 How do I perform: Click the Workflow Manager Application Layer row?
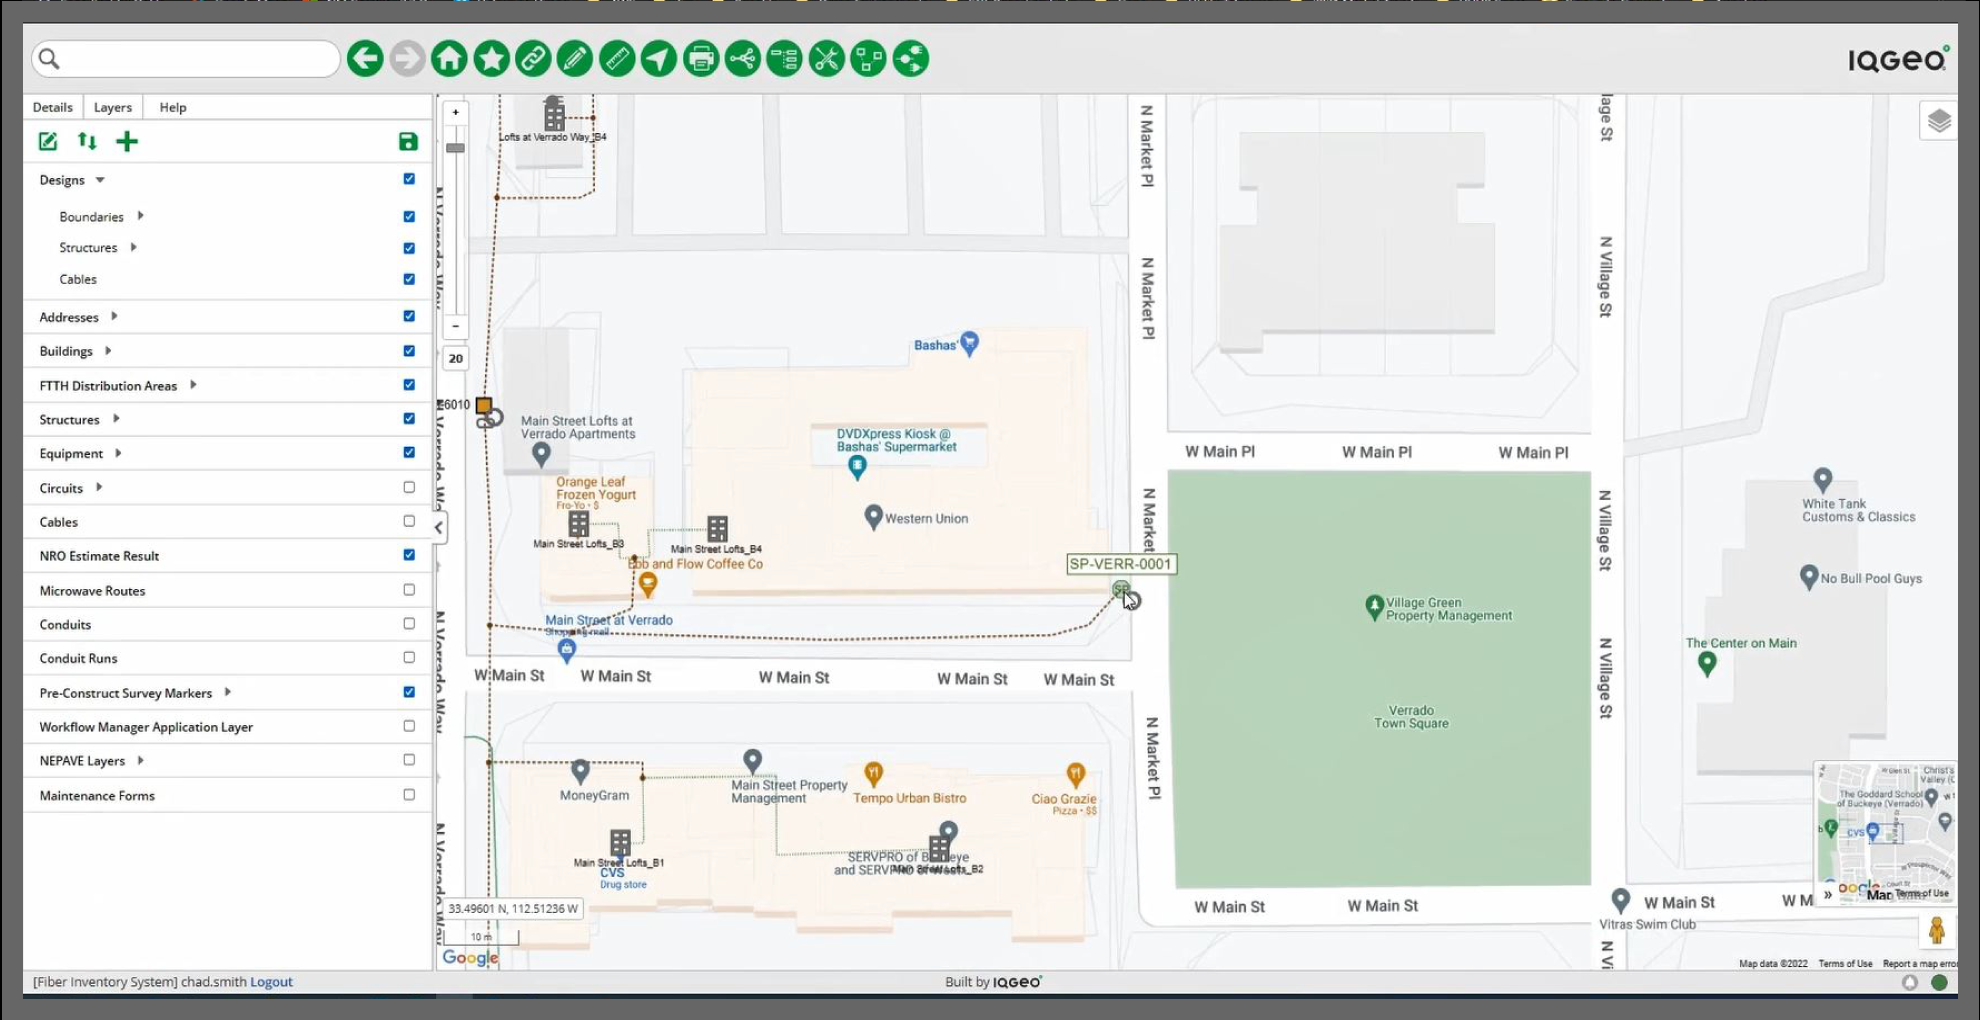228,727
